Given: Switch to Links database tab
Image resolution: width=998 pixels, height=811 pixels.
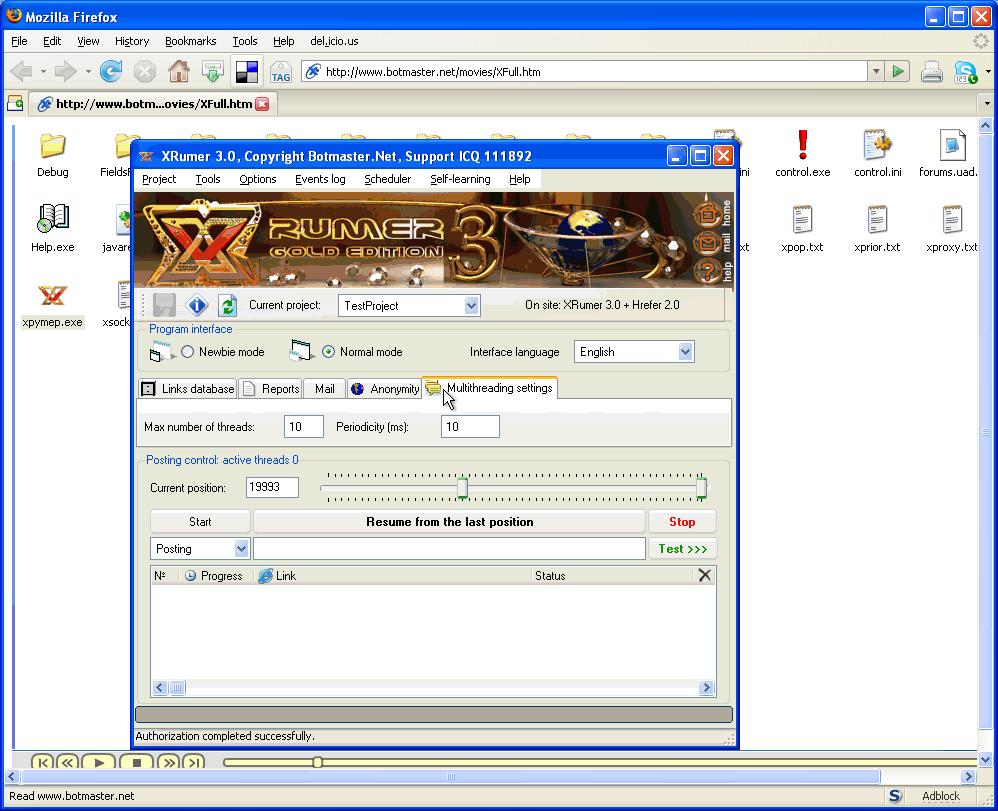Looking at the screenshot, I should tap(188, 389).
